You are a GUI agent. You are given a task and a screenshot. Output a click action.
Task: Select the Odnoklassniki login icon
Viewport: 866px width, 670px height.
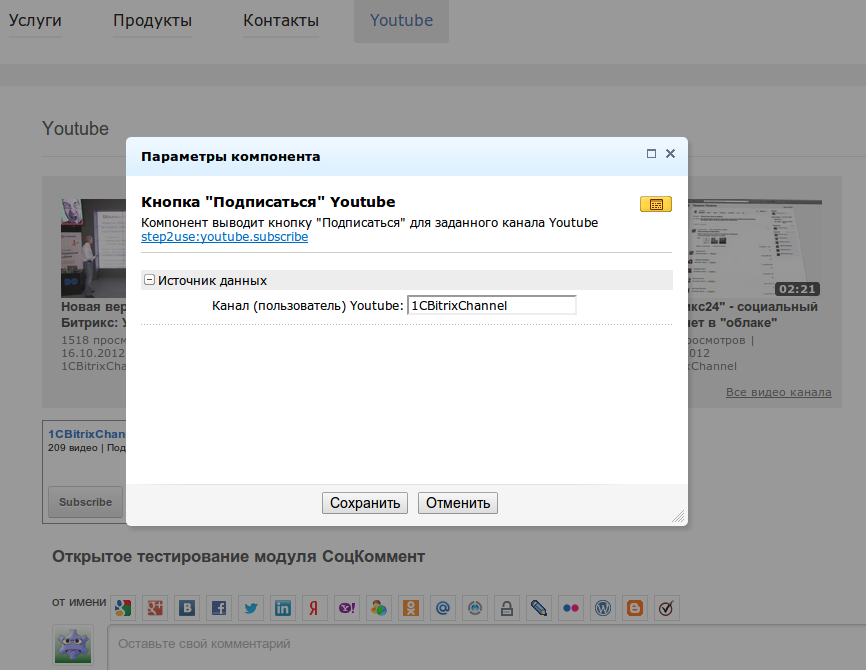(411, 607)
